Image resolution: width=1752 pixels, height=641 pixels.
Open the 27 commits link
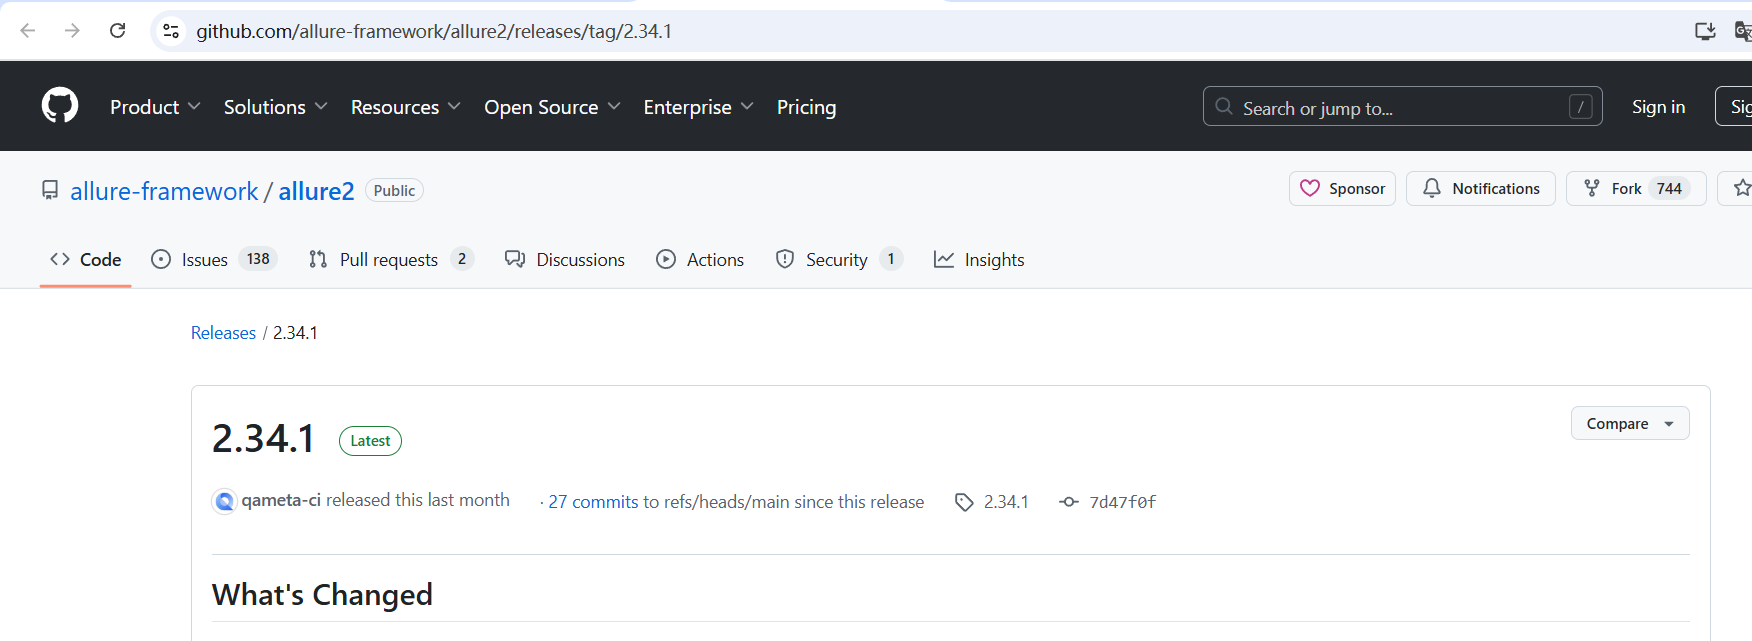tap(593, 502)
